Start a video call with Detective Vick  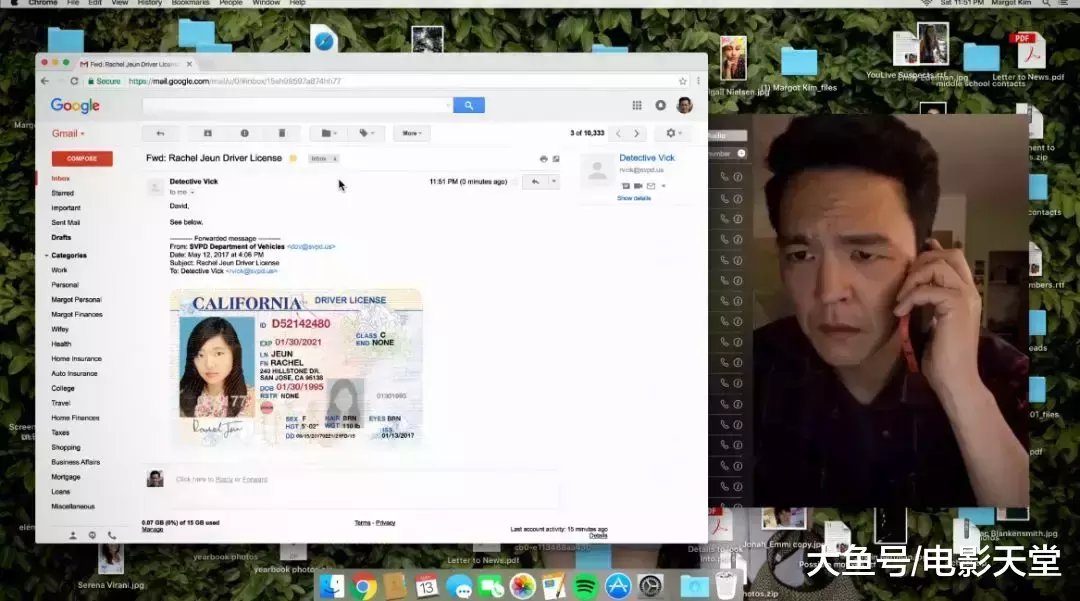[x=638, y=186]
